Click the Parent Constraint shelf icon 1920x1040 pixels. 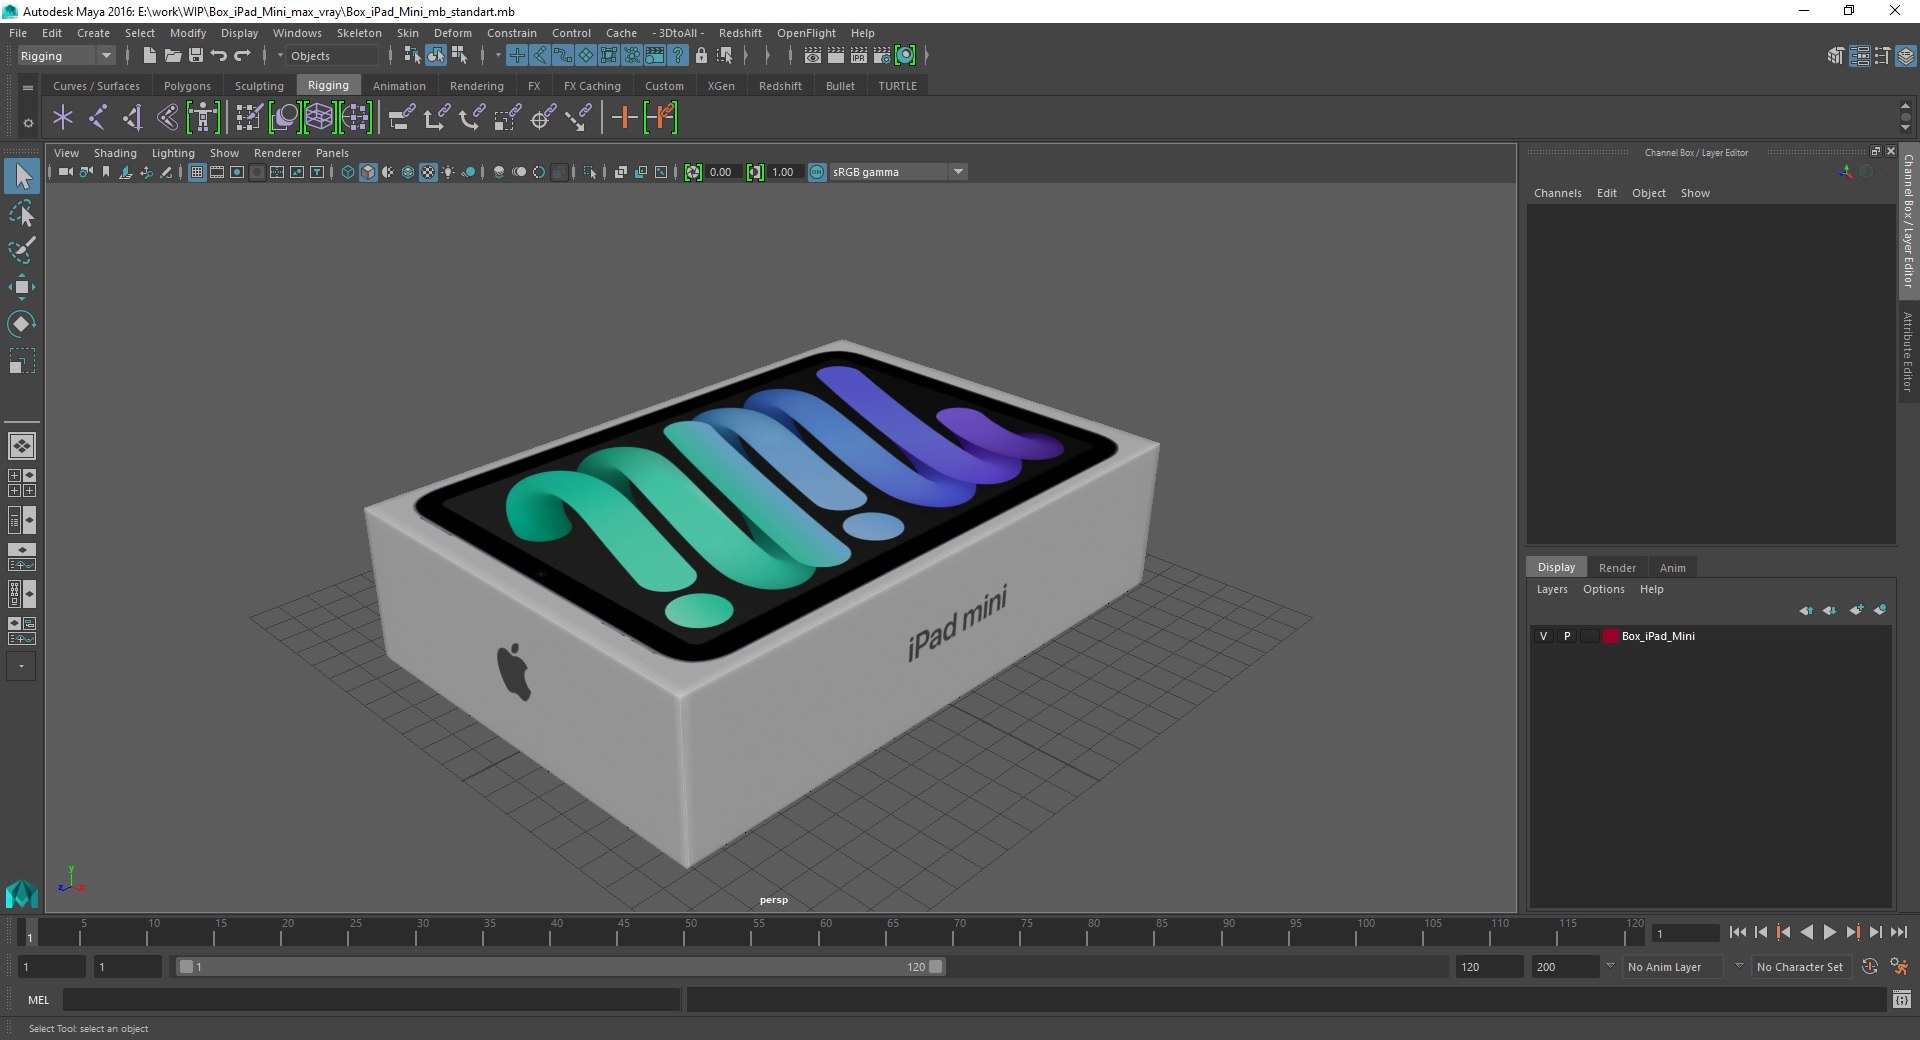pyautogui.click(x=401, y=118)
